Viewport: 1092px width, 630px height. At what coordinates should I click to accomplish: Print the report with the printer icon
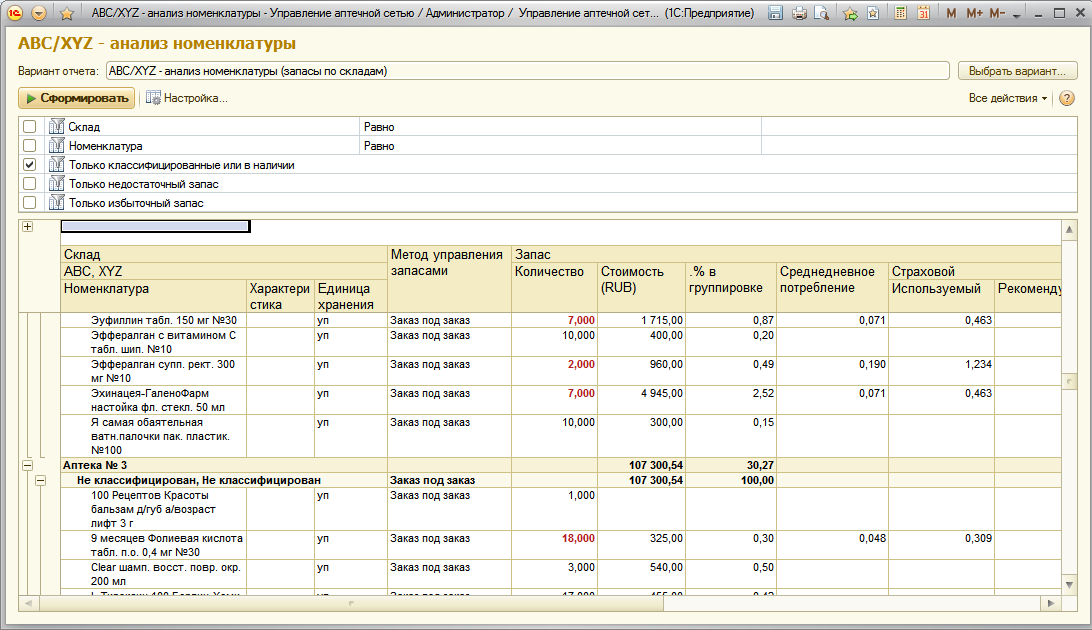tap(799, 13)
